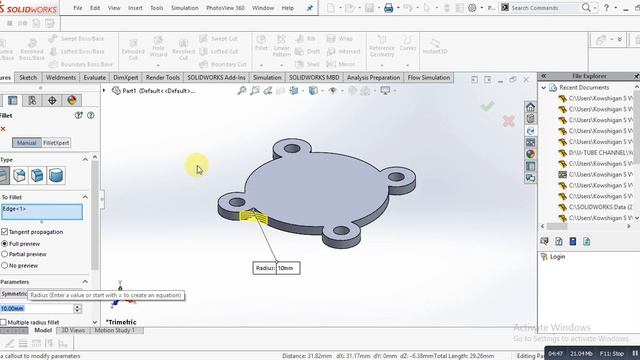Select the Variable Size Fillet type icon
Image resolution: width=640 pixels, height=360 pixels.
(19, 176)
